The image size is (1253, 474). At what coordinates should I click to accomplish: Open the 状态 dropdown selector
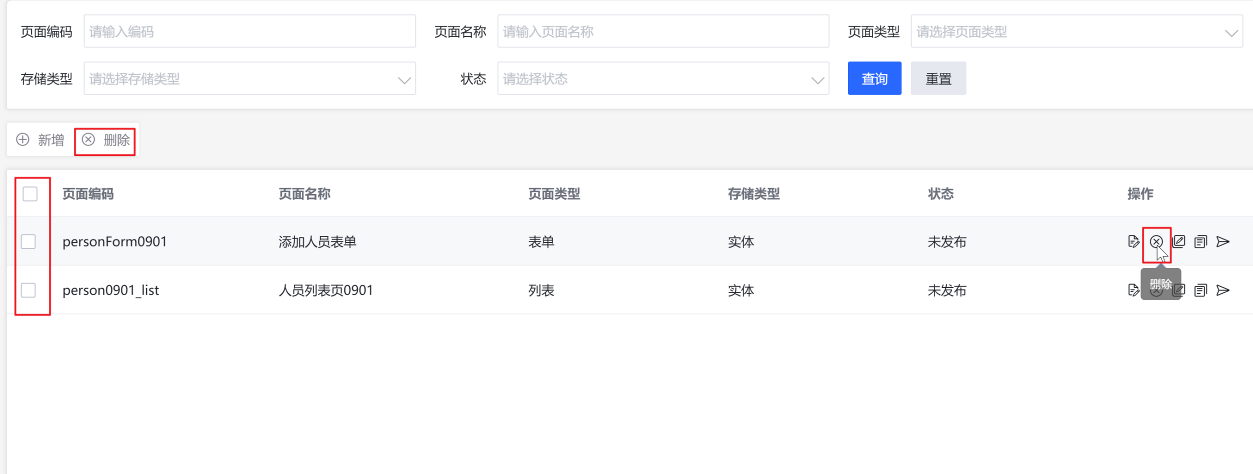pyautogui.click(x=662, y=79)
